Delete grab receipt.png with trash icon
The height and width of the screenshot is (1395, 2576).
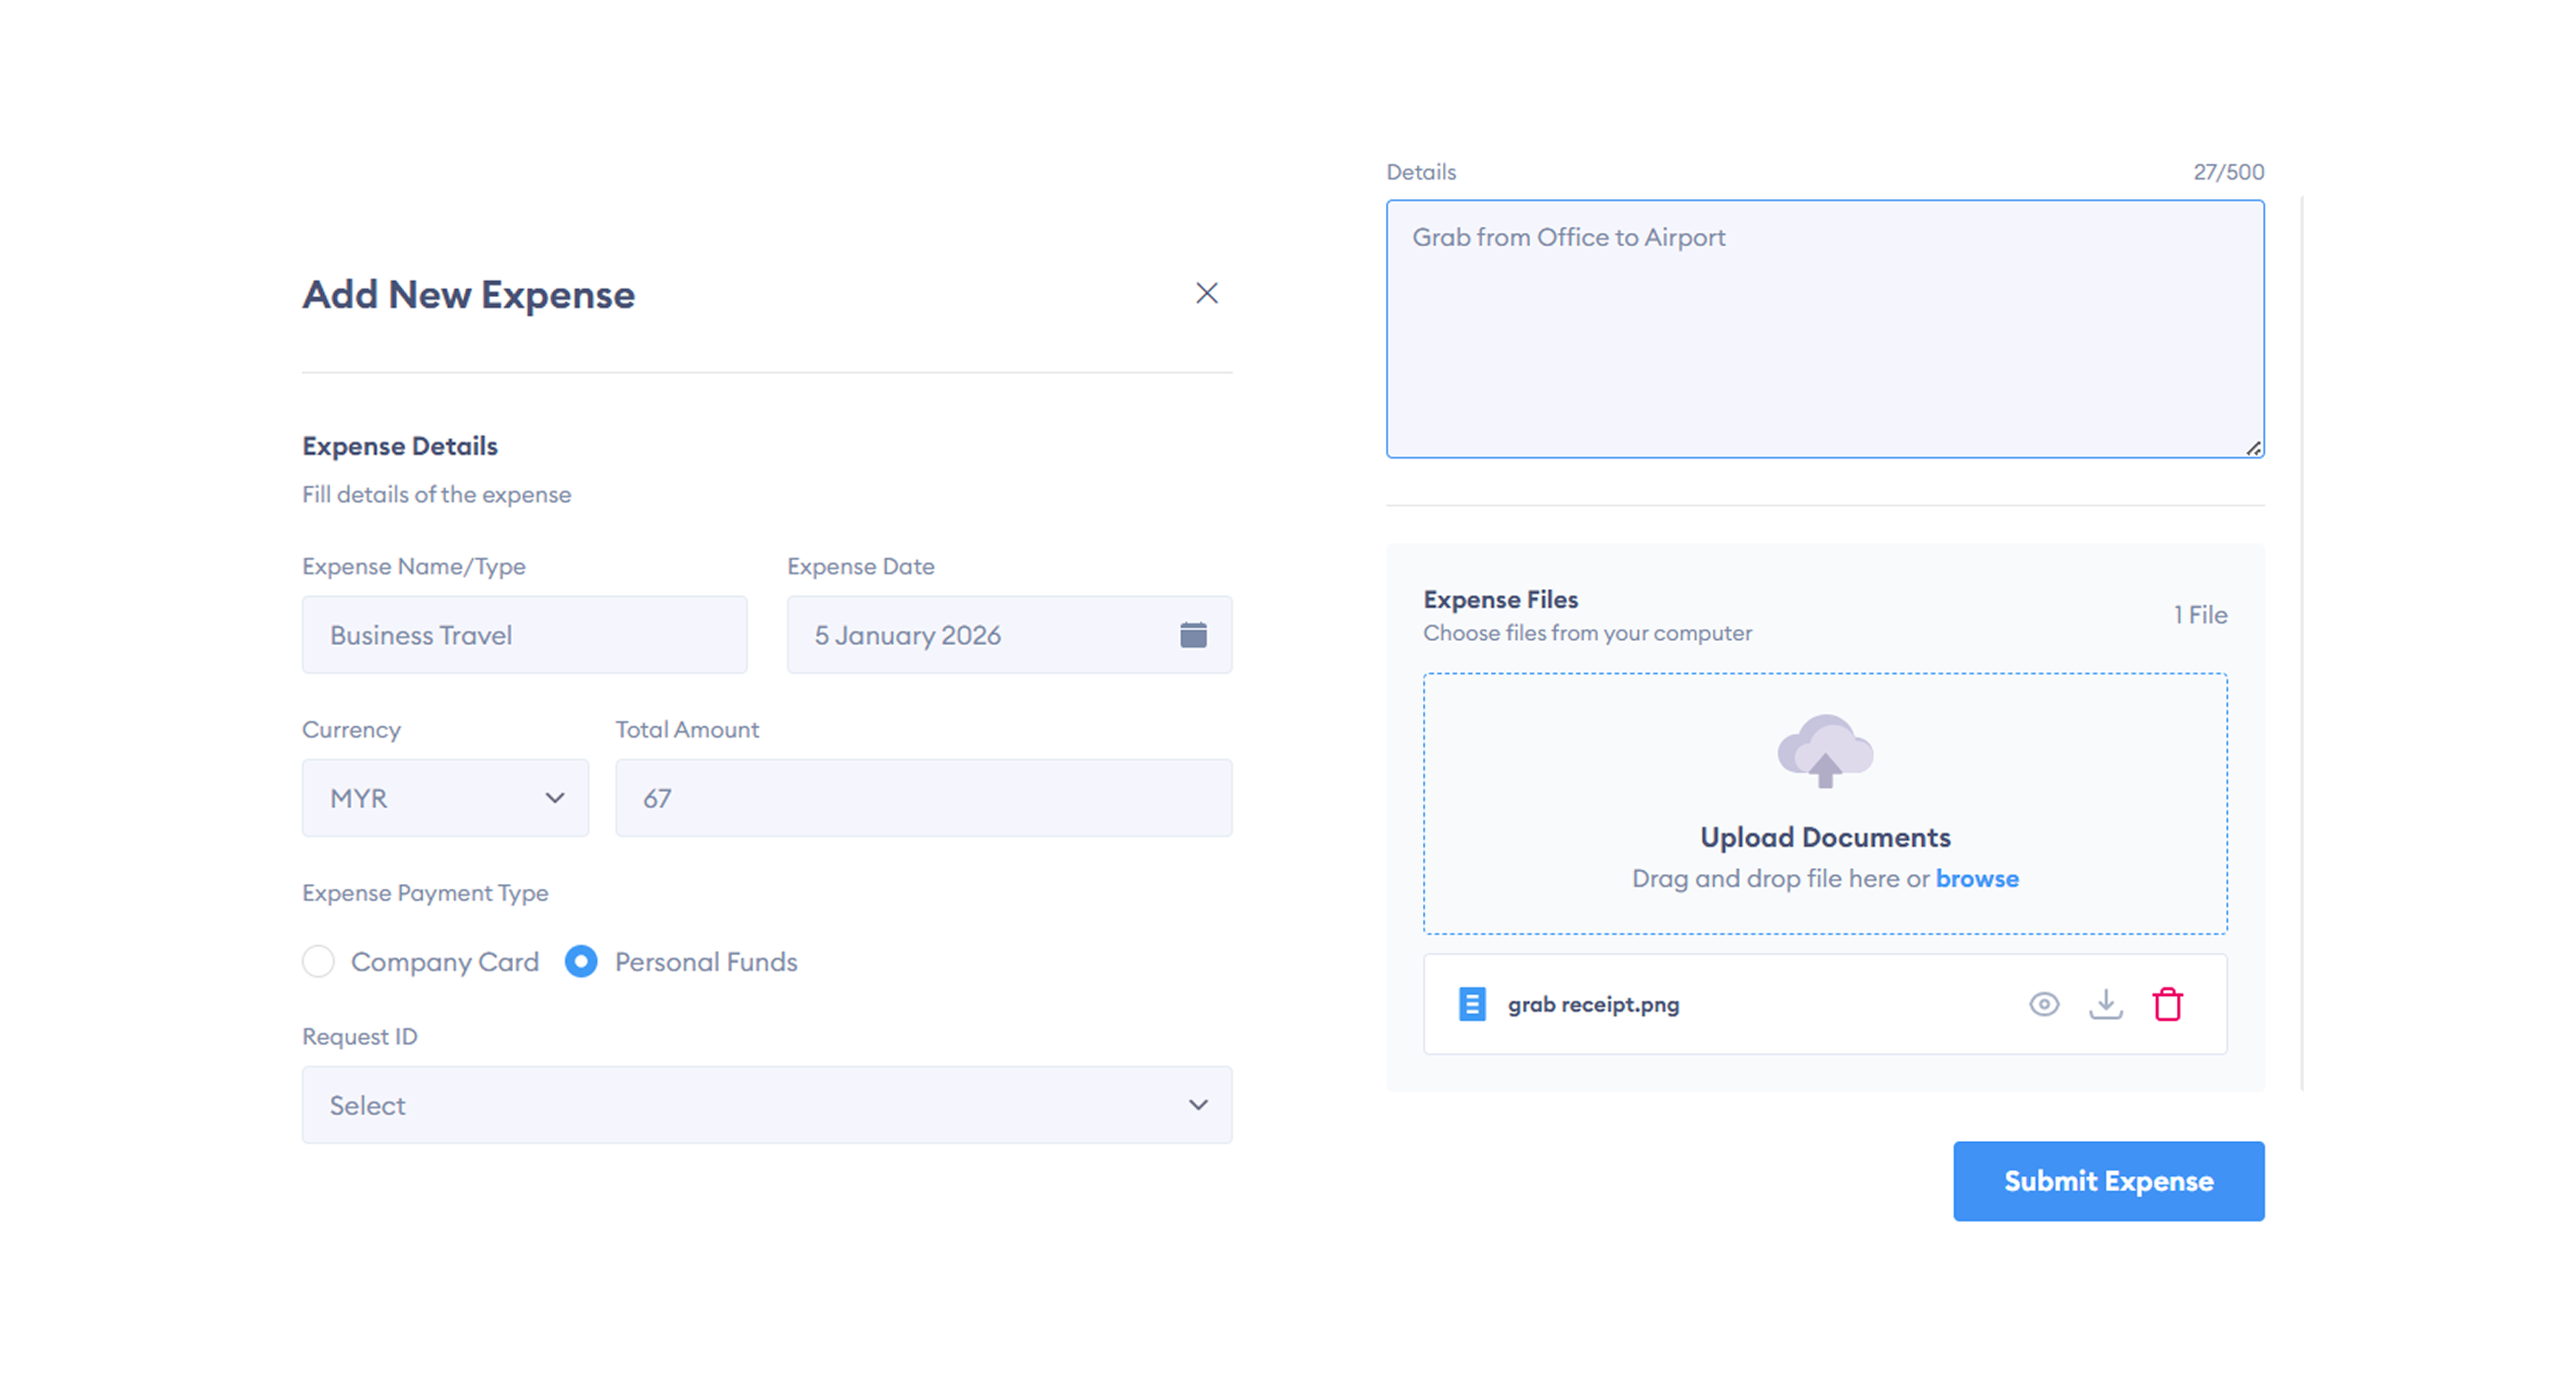tap(2167, 1004)
